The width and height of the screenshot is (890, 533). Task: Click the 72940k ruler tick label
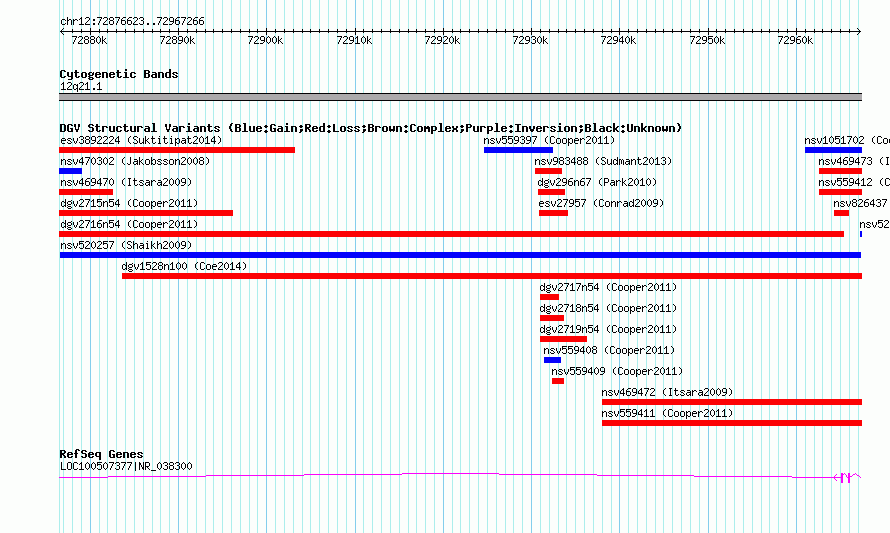coord(618,40)
